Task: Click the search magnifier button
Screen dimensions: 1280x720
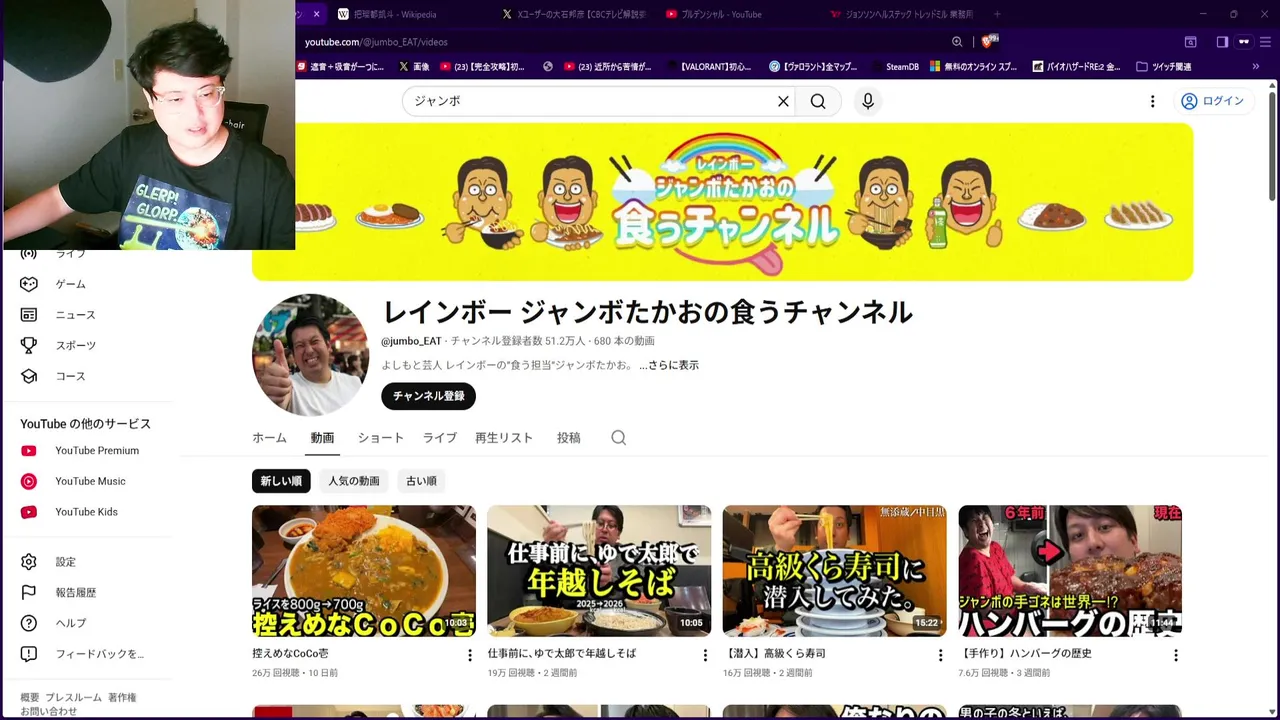Action: pyautogui.click(x=818, y=101)
